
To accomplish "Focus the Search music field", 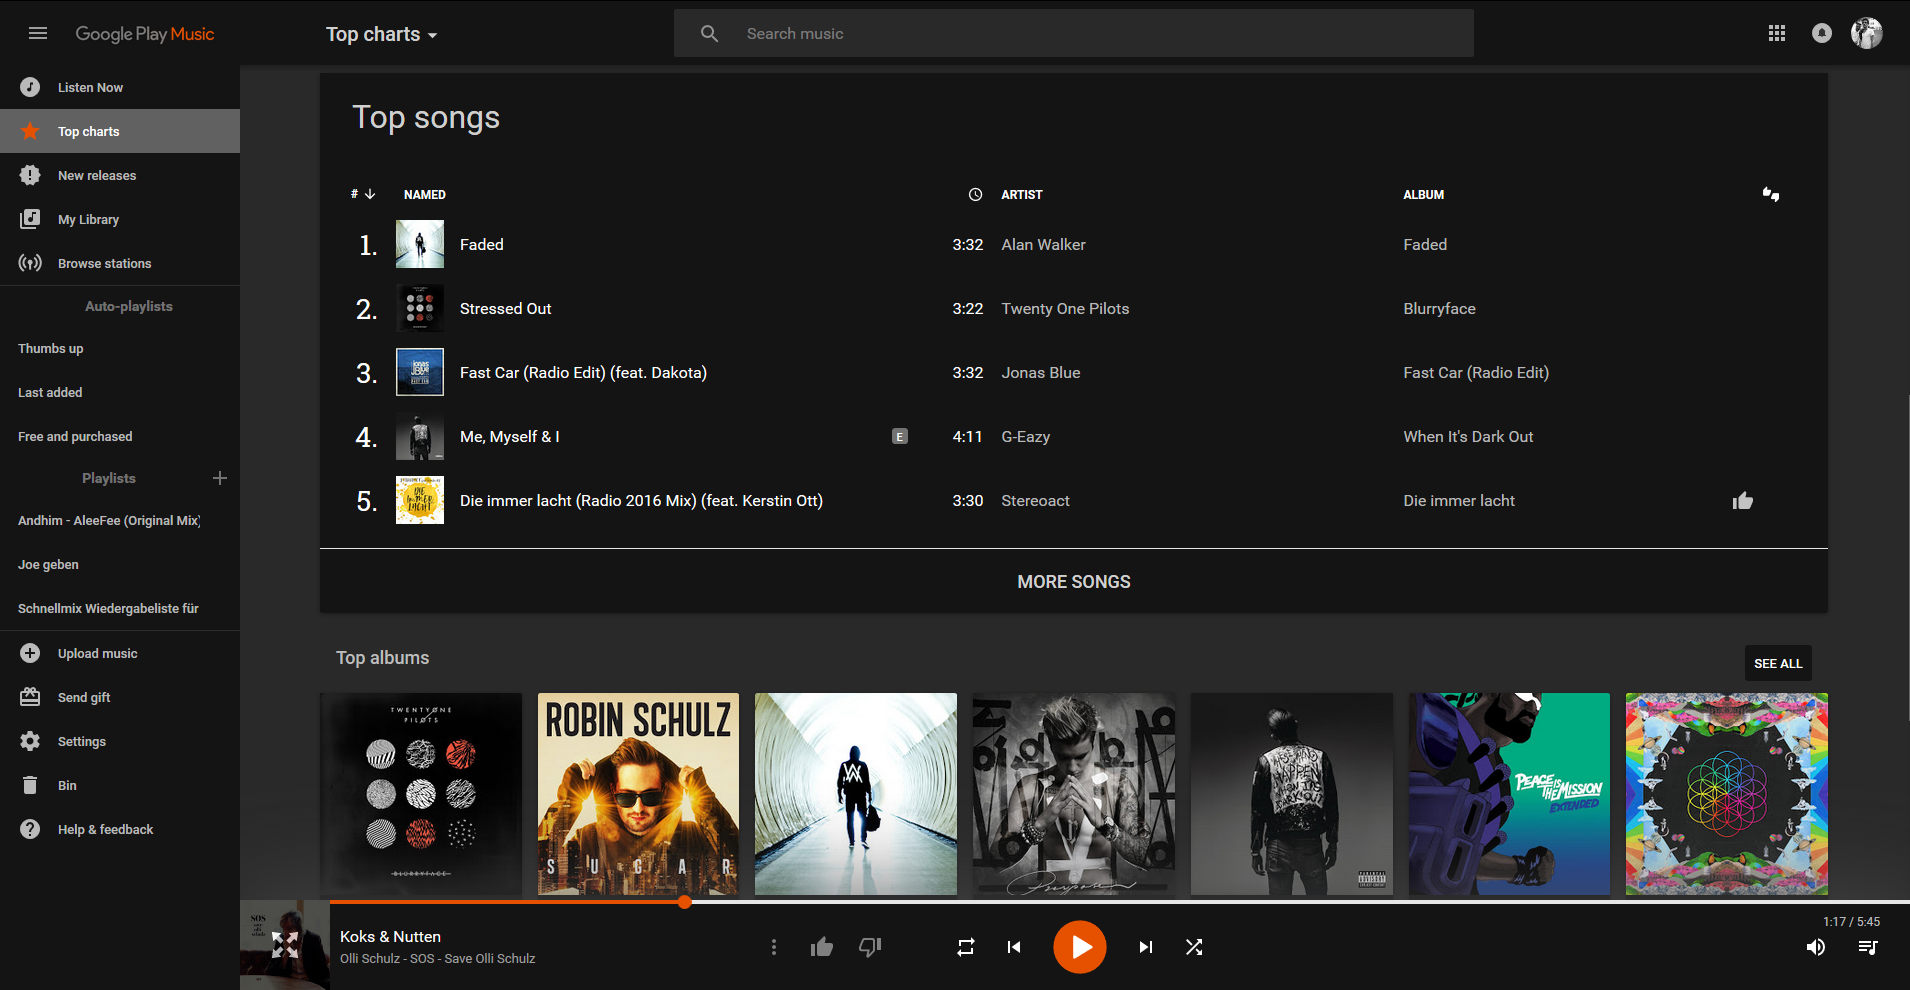I will [x=1073, y=33].
